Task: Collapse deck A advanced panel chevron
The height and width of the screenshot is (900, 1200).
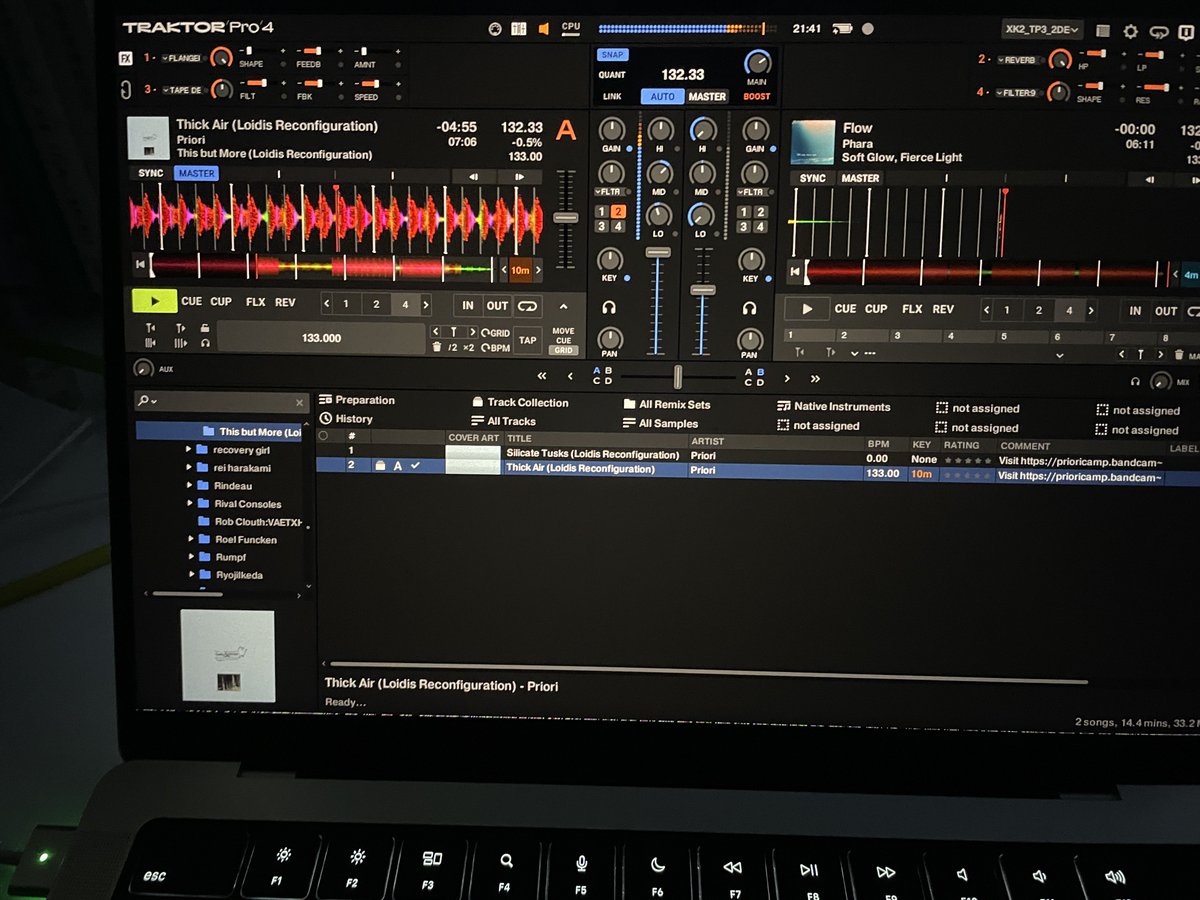Action: 563,306
